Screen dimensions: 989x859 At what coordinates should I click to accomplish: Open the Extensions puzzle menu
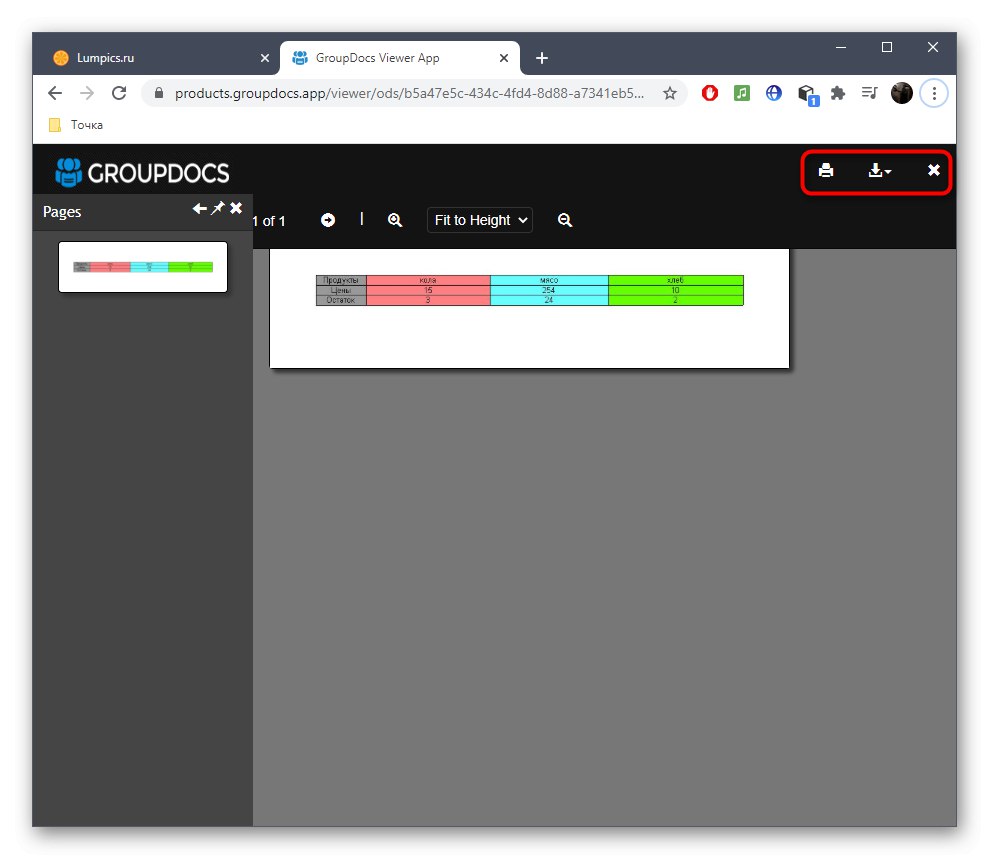coord(838,93)
